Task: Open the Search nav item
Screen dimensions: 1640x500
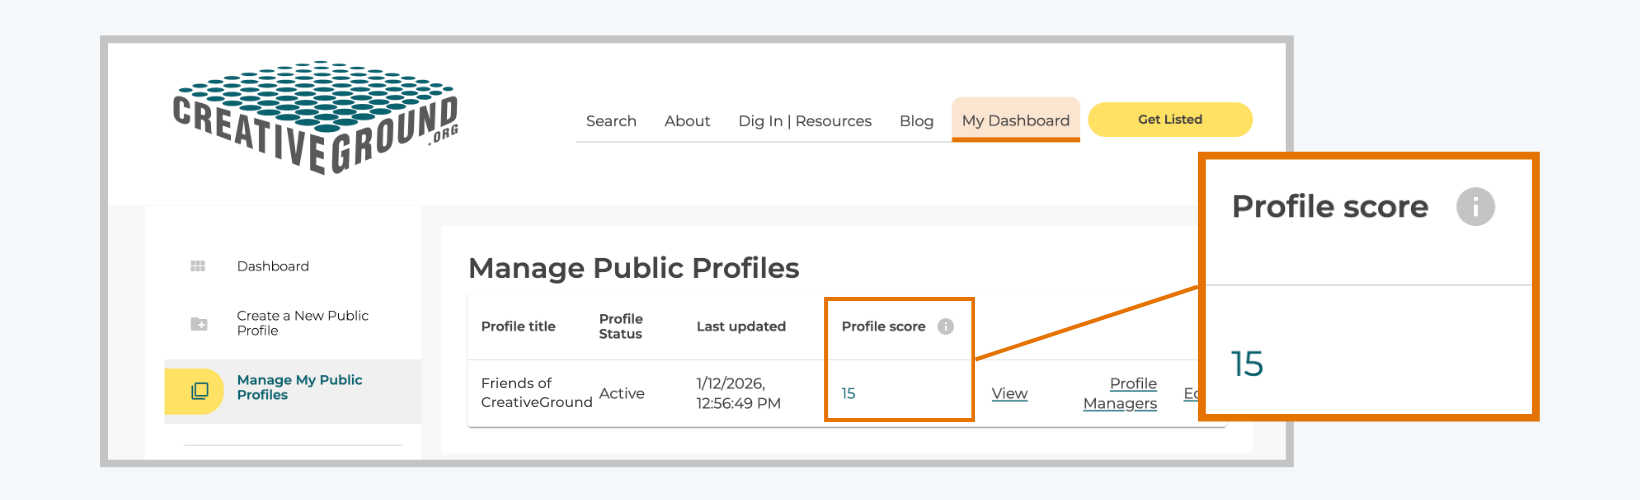Action: 611,121
